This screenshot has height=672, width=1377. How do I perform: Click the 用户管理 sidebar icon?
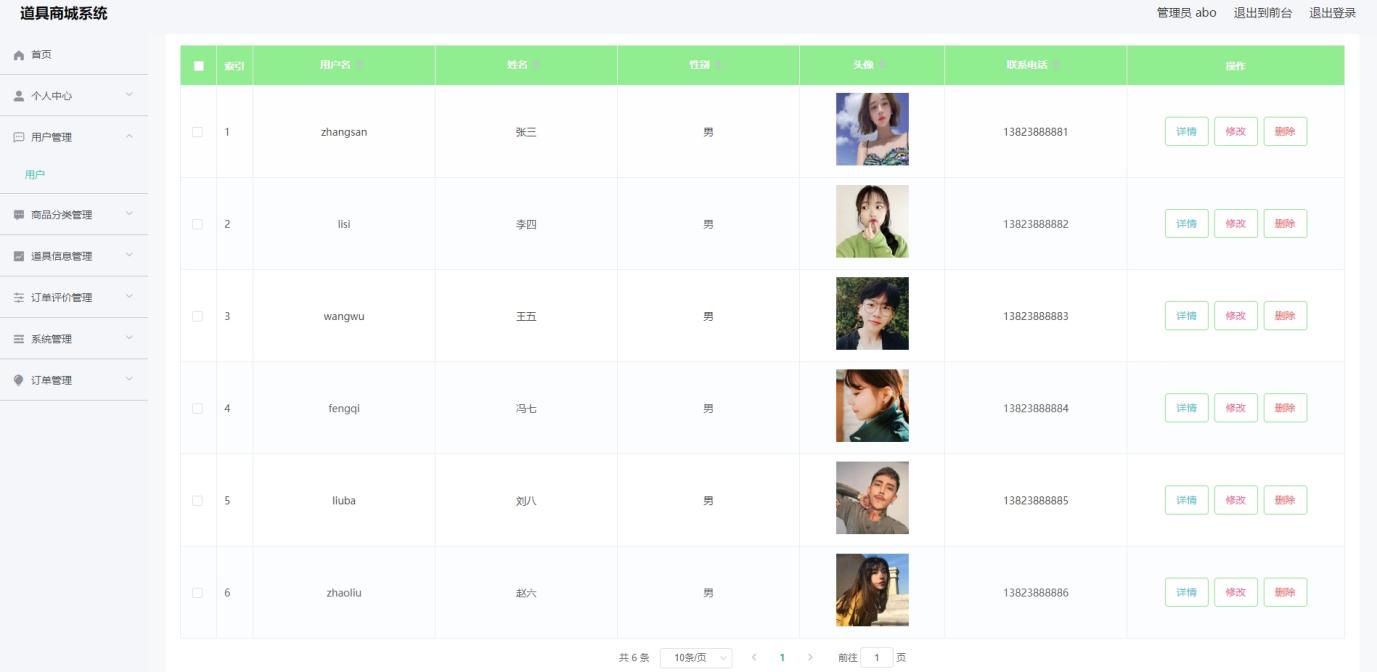click(x=18, y=137)
